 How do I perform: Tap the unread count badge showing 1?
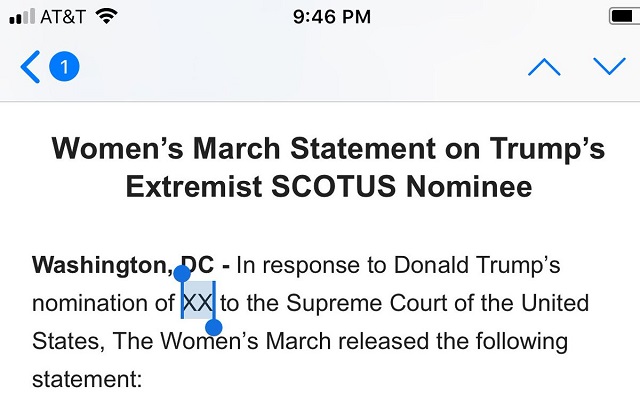(x=64, y=66)
